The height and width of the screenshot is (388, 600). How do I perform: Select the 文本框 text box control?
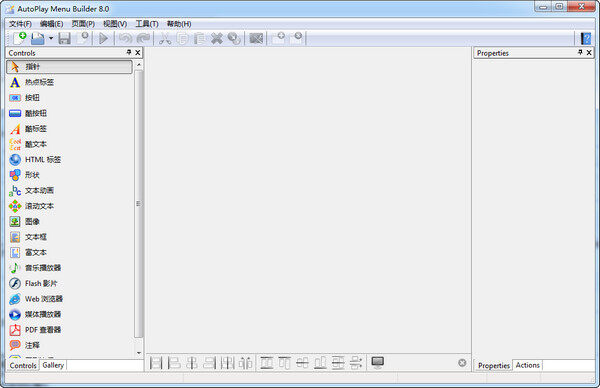[x=69, y=237]
